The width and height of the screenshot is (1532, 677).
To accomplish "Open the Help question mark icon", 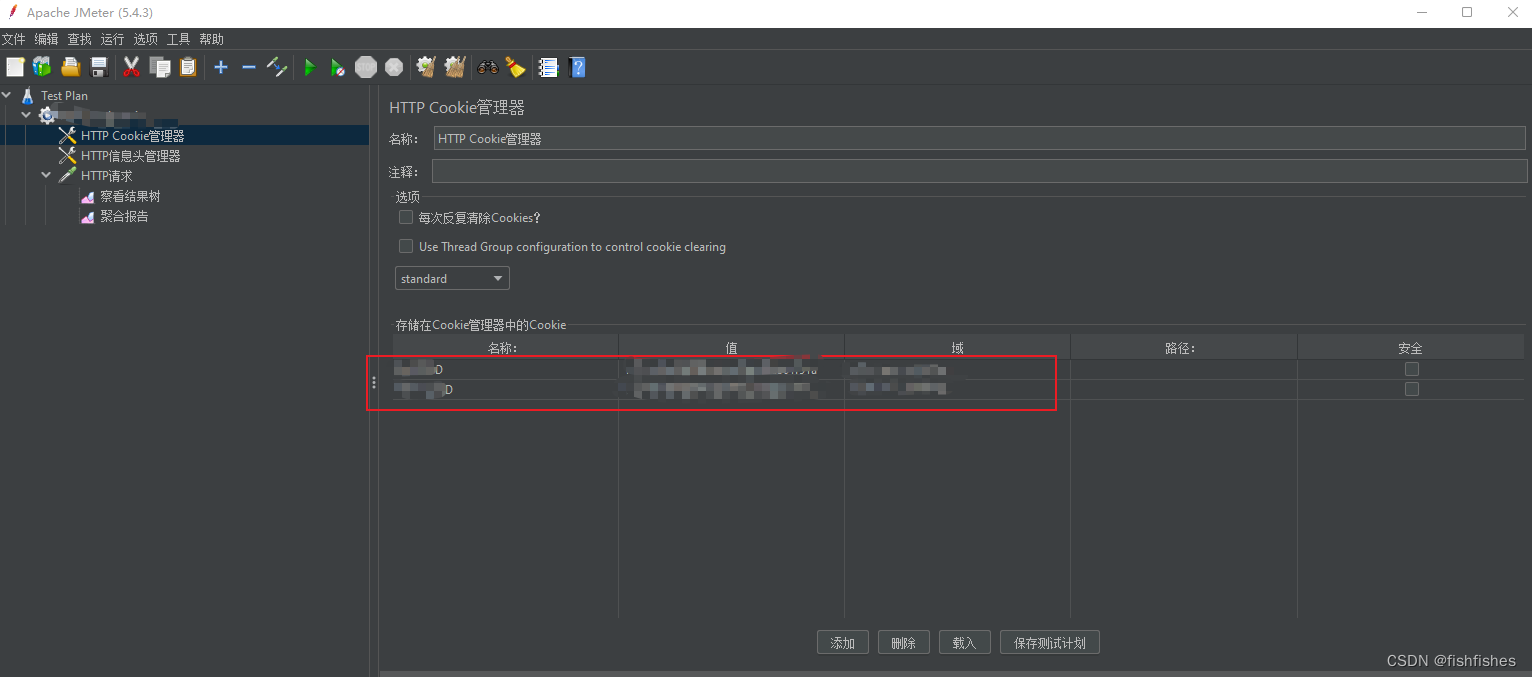I will point(577,67).
